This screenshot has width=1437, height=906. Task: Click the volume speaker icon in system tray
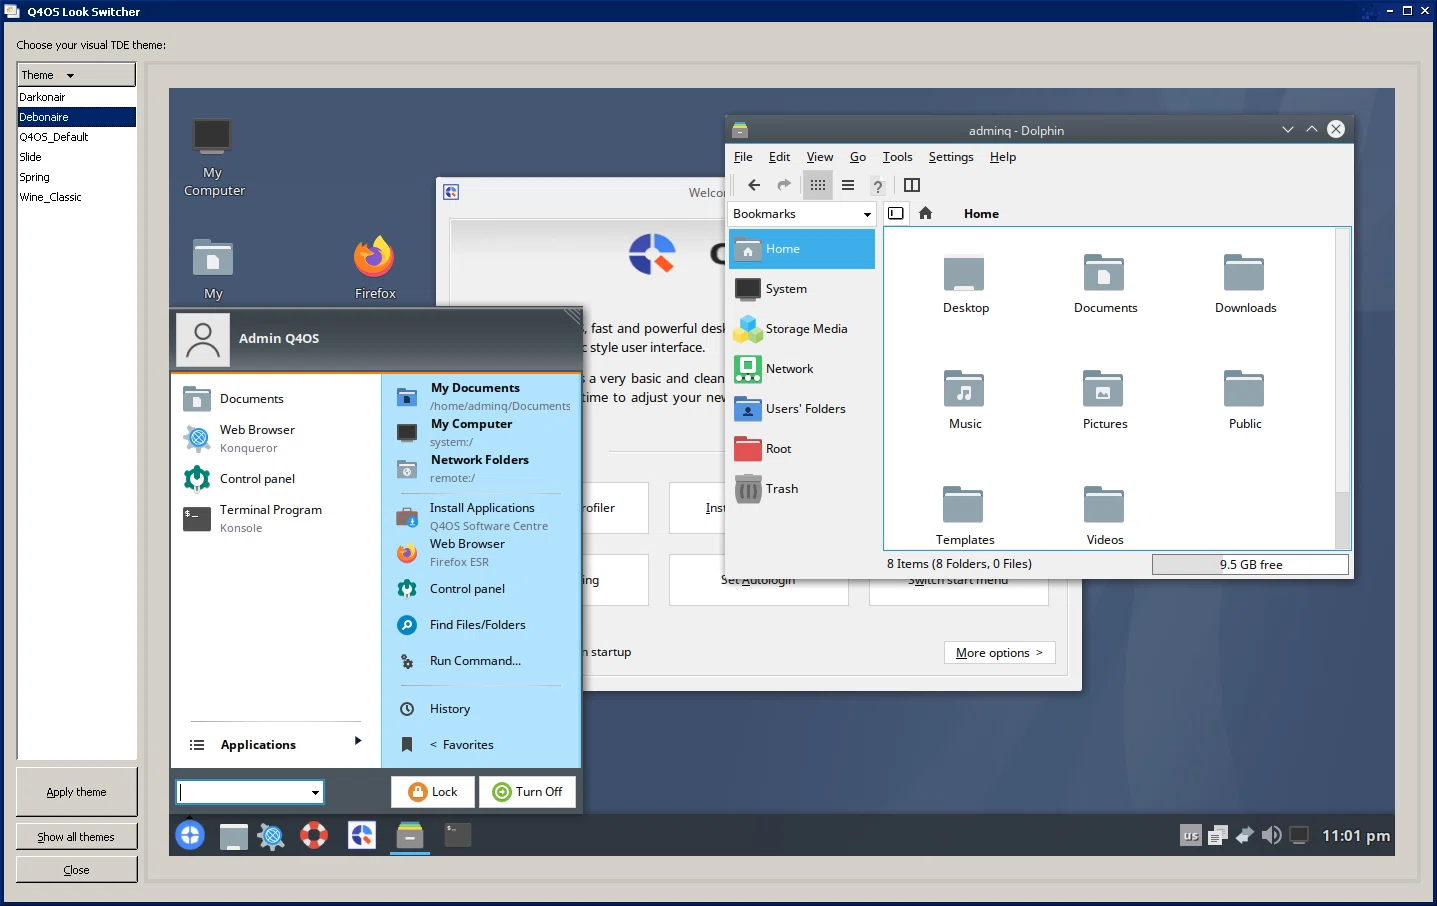click(1271, 835)
